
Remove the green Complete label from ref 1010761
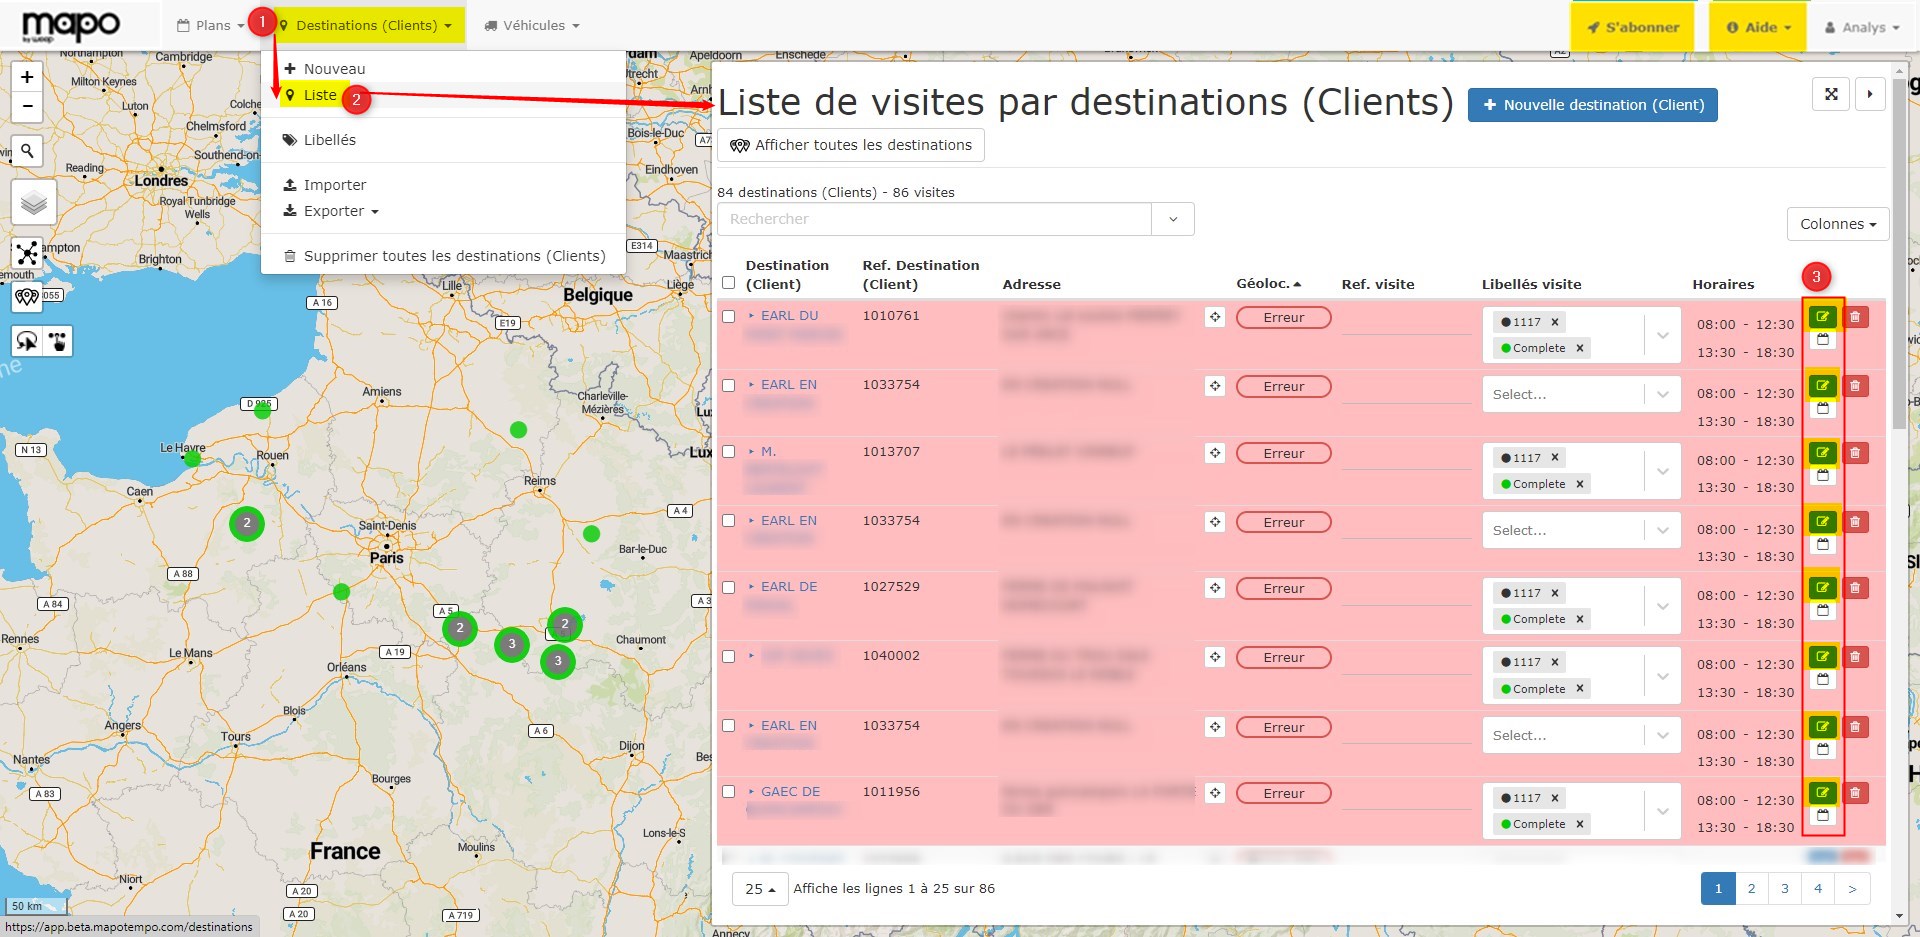pyautogui.click(x=1580, y=348)
